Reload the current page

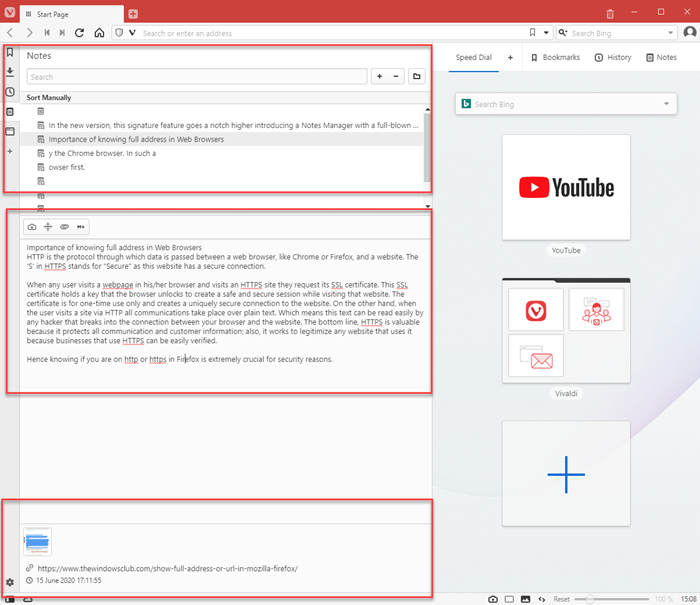pyautogui.click(x=79, y=33)
